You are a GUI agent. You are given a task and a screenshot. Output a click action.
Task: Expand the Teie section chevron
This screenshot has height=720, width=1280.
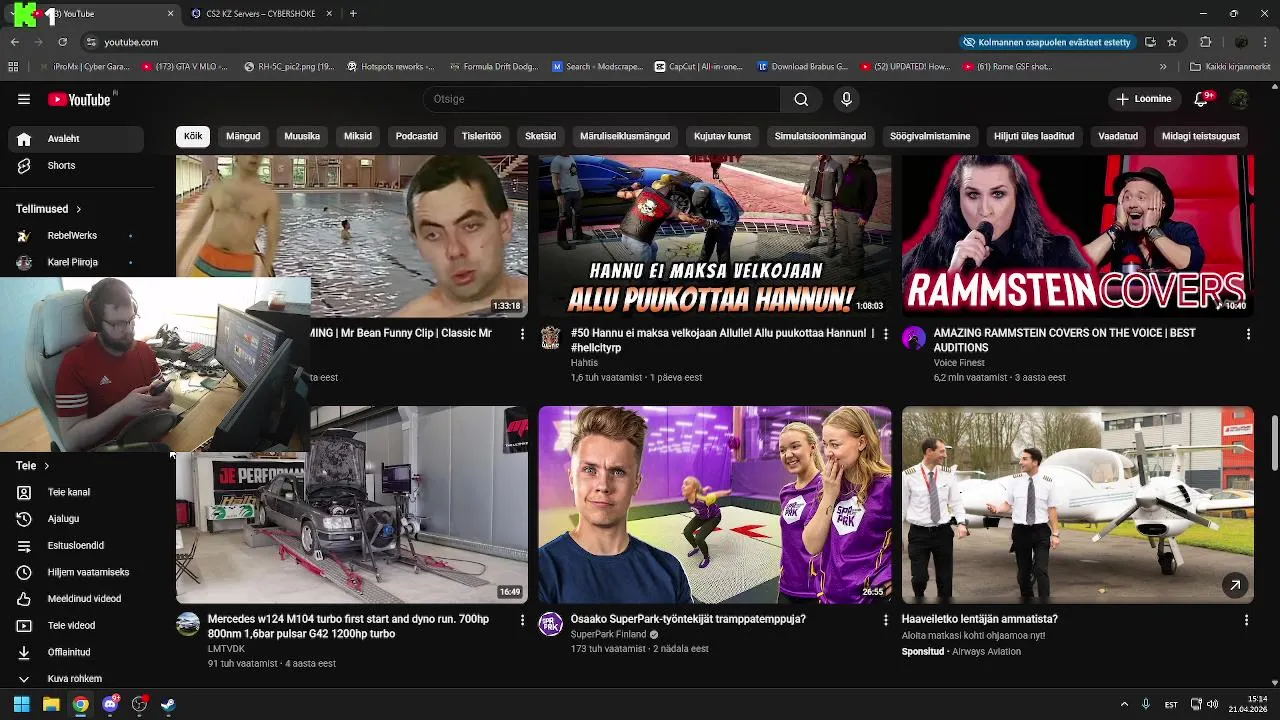tap(46, 466)
